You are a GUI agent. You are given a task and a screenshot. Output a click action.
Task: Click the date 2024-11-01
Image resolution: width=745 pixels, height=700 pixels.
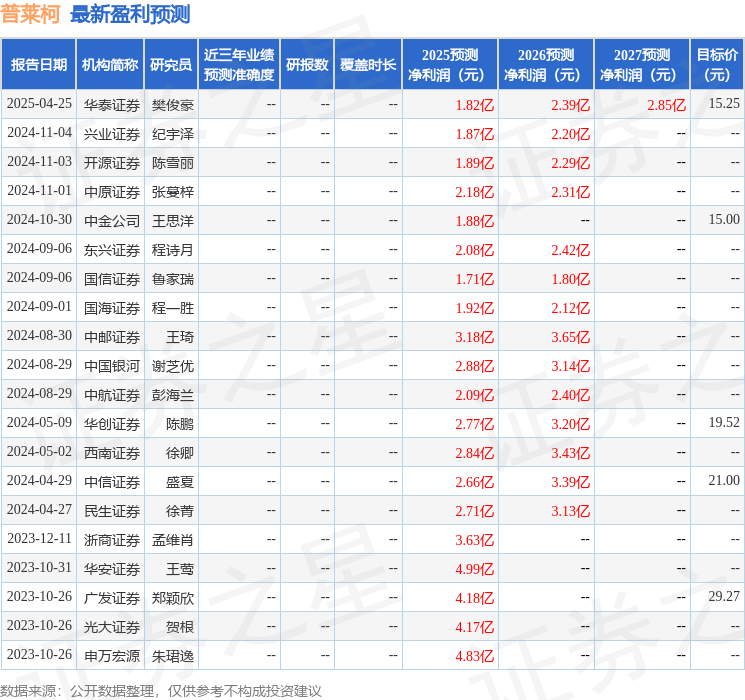39,191
